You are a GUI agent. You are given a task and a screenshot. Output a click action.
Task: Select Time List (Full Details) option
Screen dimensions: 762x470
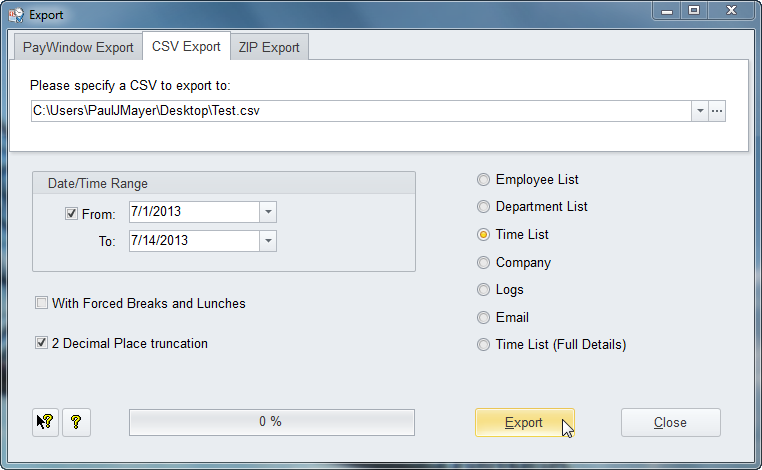click(x=484, y=345)
